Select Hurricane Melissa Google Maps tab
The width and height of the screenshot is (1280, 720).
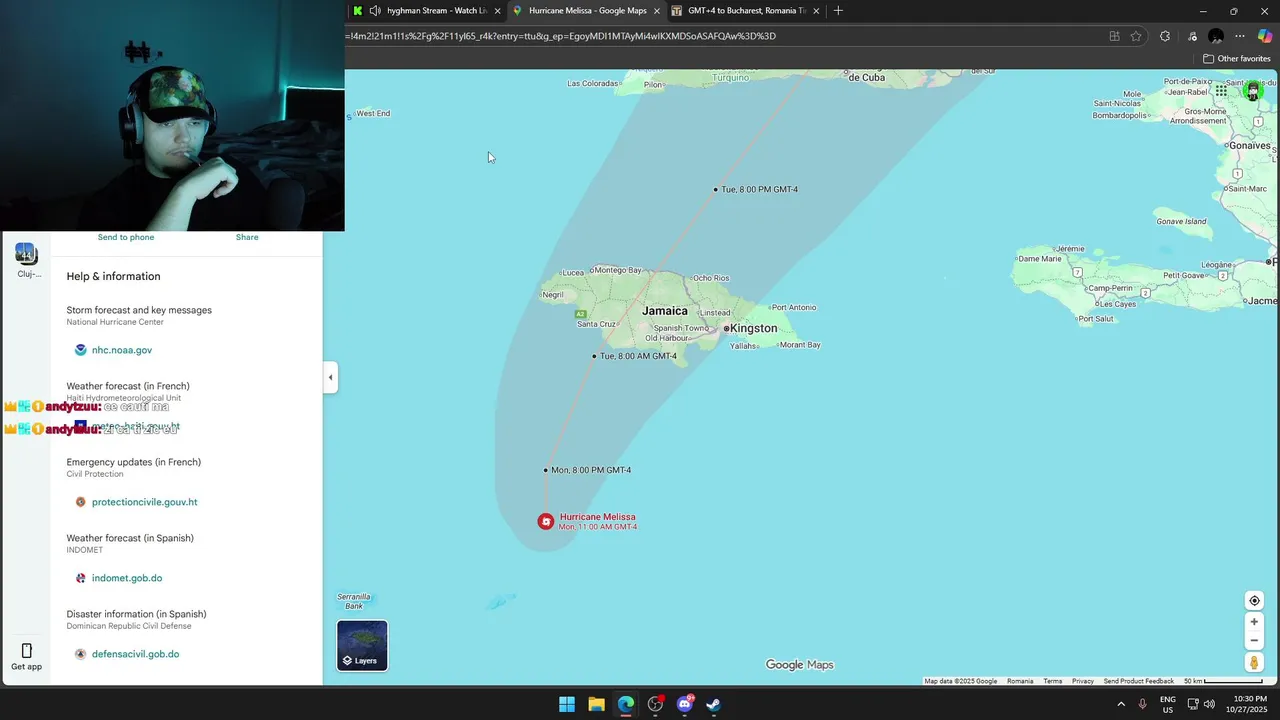pyautogui.click(x=588, y=10)
